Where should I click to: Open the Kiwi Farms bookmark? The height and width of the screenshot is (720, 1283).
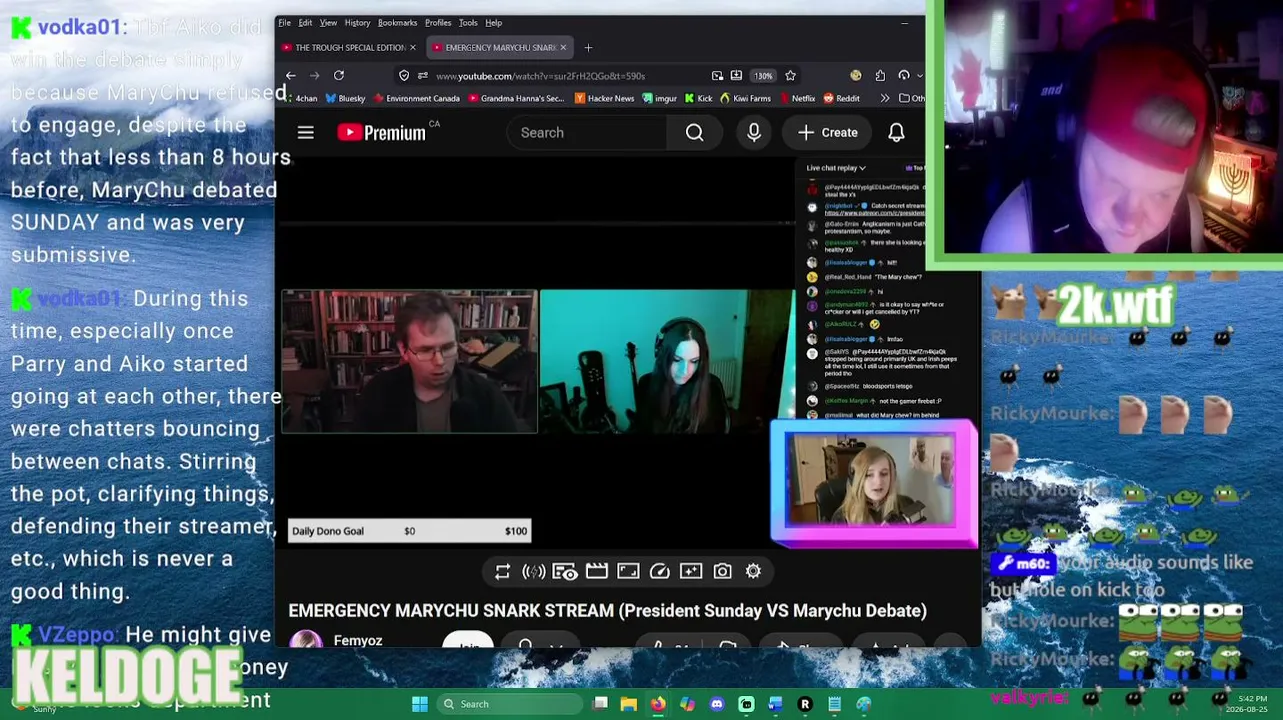click(x=744, y=98)
